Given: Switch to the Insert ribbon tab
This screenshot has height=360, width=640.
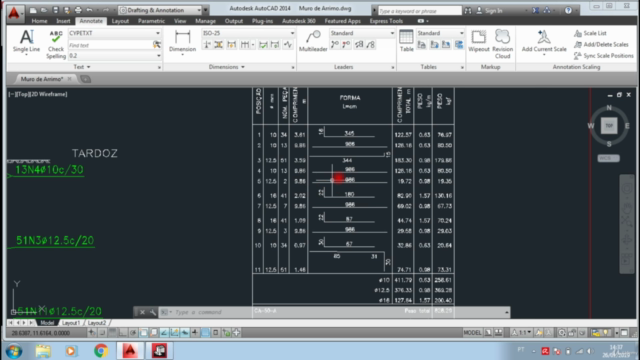Looking at the screenshot, I should (x=63, y=21).
